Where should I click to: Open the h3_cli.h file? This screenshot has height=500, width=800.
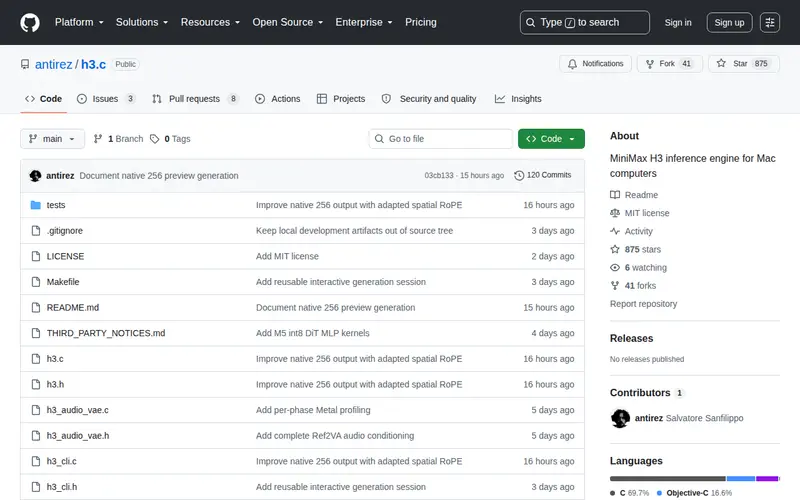coord(62,487)
